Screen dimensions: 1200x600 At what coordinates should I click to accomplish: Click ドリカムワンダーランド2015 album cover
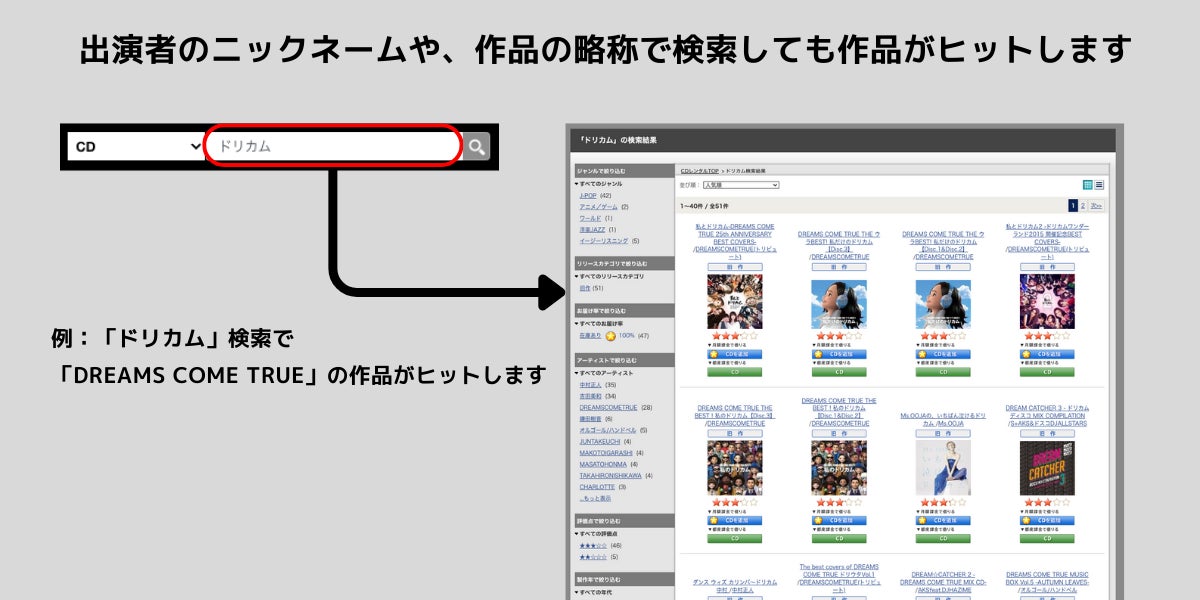click(x=1047, y=302)
